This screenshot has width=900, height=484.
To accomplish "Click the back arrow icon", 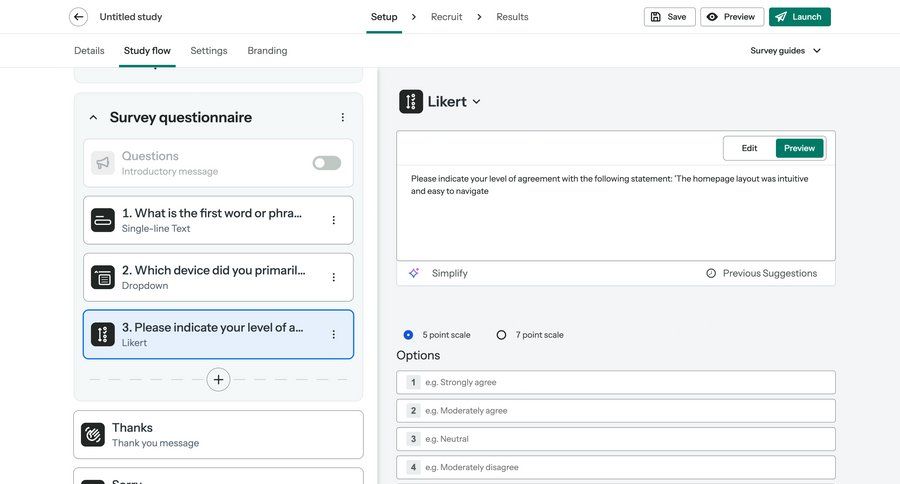I will pos(78,17).
